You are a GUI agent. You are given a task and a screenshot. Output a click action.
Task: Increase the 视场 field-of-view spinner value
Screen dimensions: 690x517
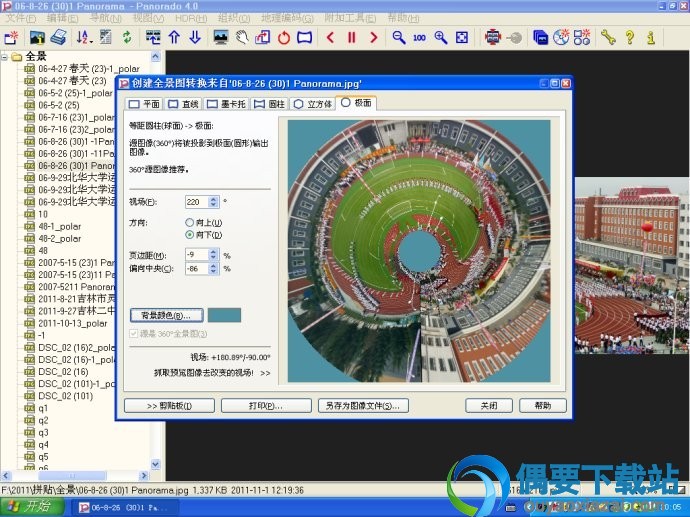pos(213,199)
